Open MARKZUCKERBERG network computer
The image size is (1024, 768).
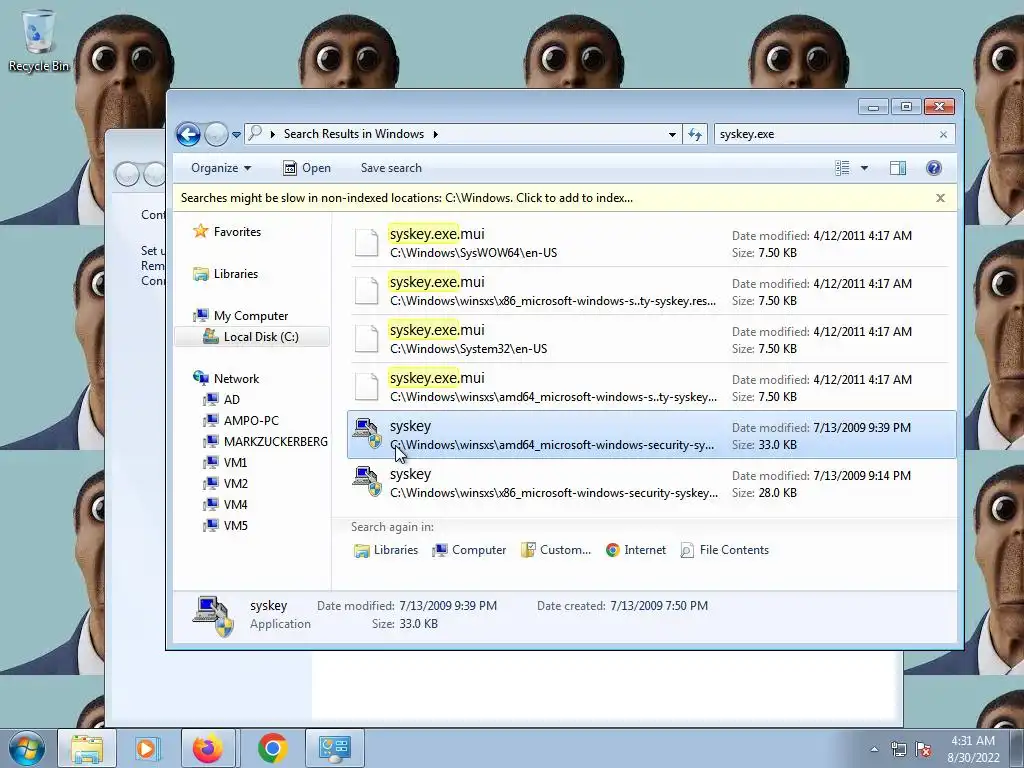coord(265,441)
